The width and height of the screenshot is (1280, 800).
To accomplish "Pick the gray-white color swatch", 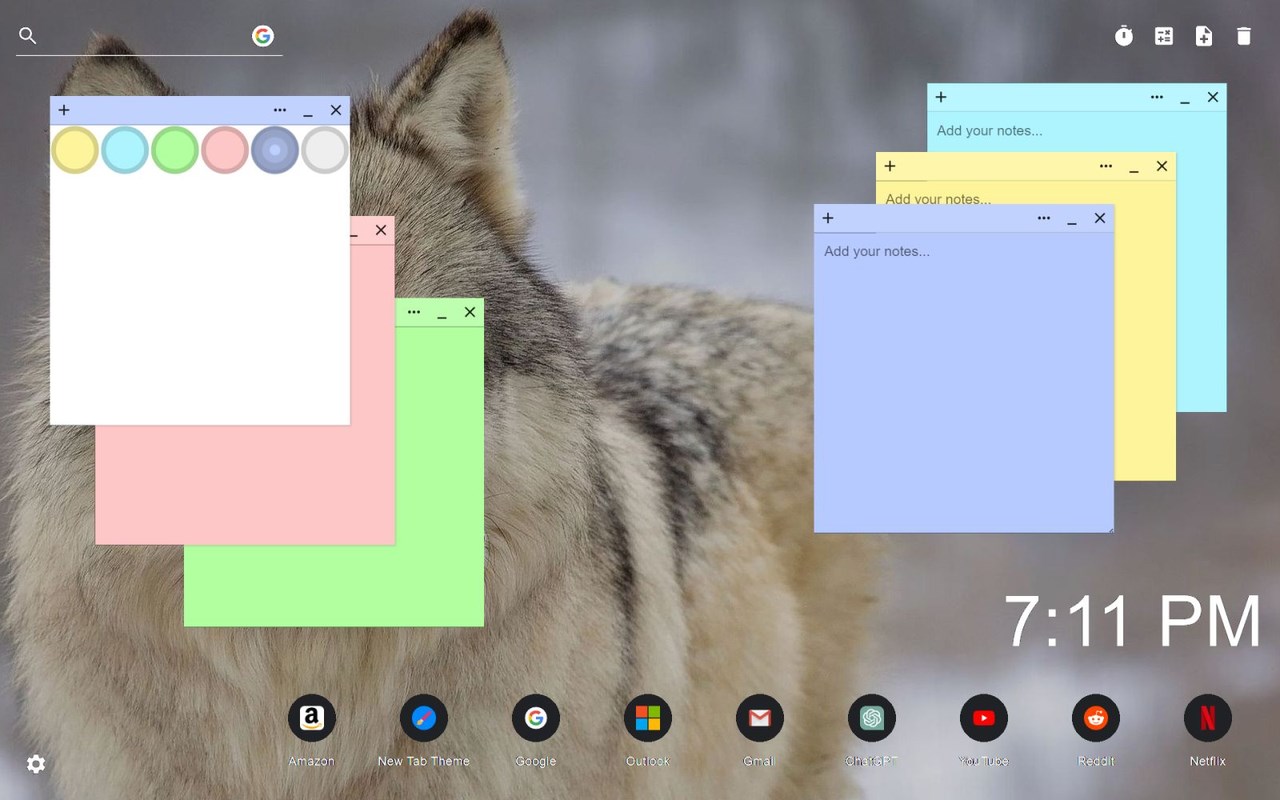I will (325, 150).
